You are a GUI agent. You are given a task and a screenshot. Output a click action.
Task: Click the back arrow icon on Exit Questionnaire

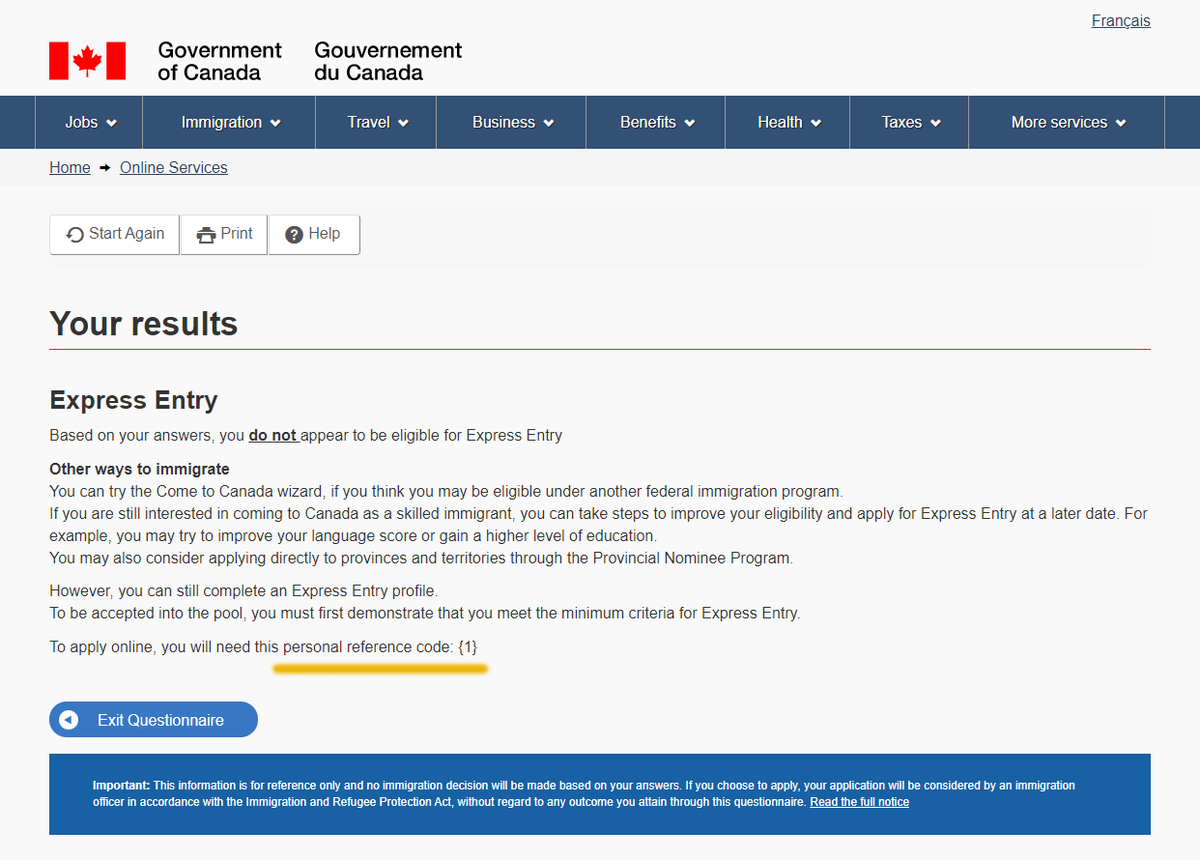(x=68, y=720)
